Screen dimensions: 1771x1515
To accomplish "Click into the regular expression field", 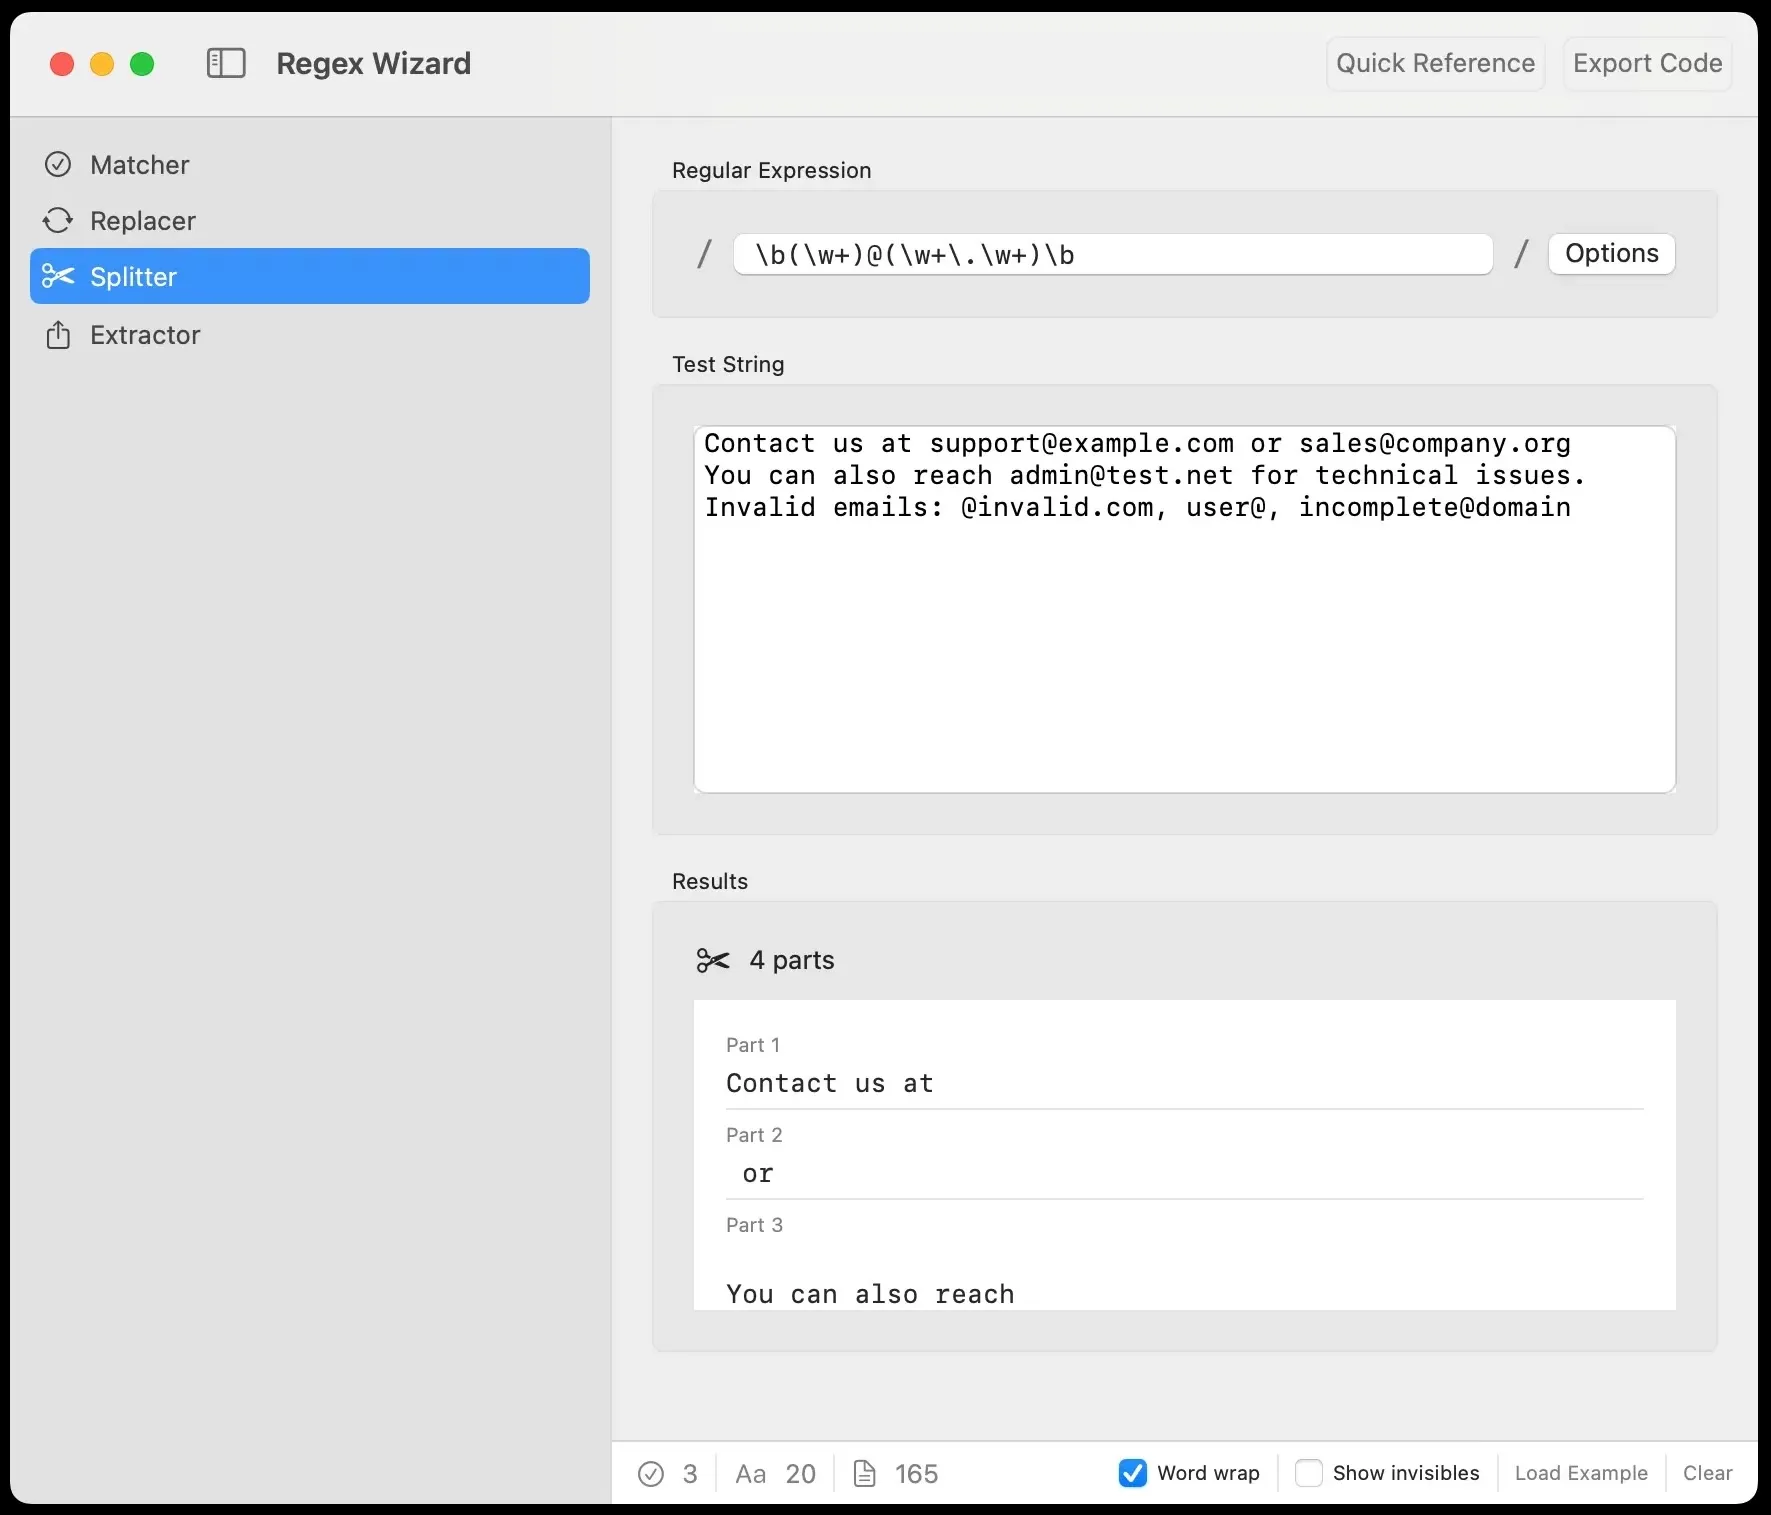I will 1112,255.
